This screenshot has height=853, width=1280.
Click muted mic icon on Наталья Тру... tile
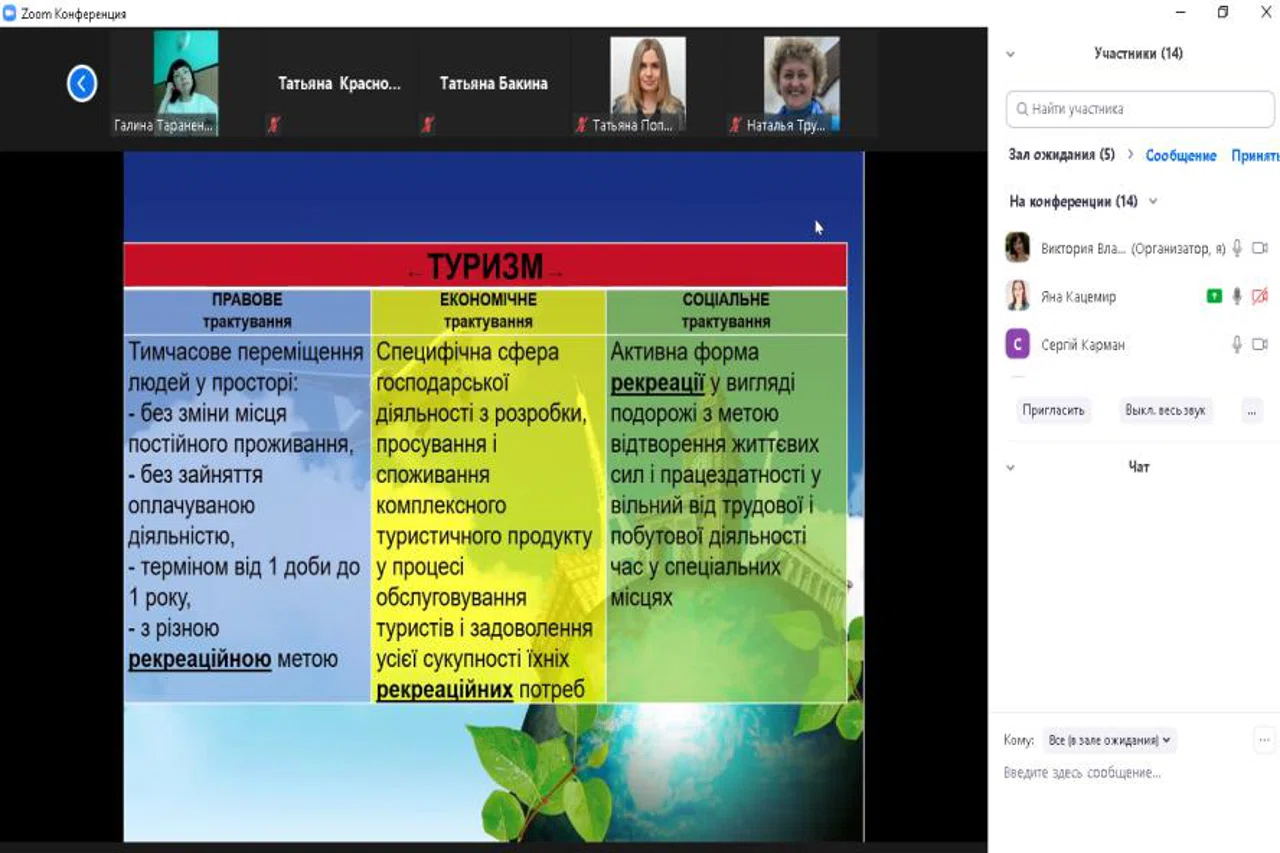(x=735, y=125)
